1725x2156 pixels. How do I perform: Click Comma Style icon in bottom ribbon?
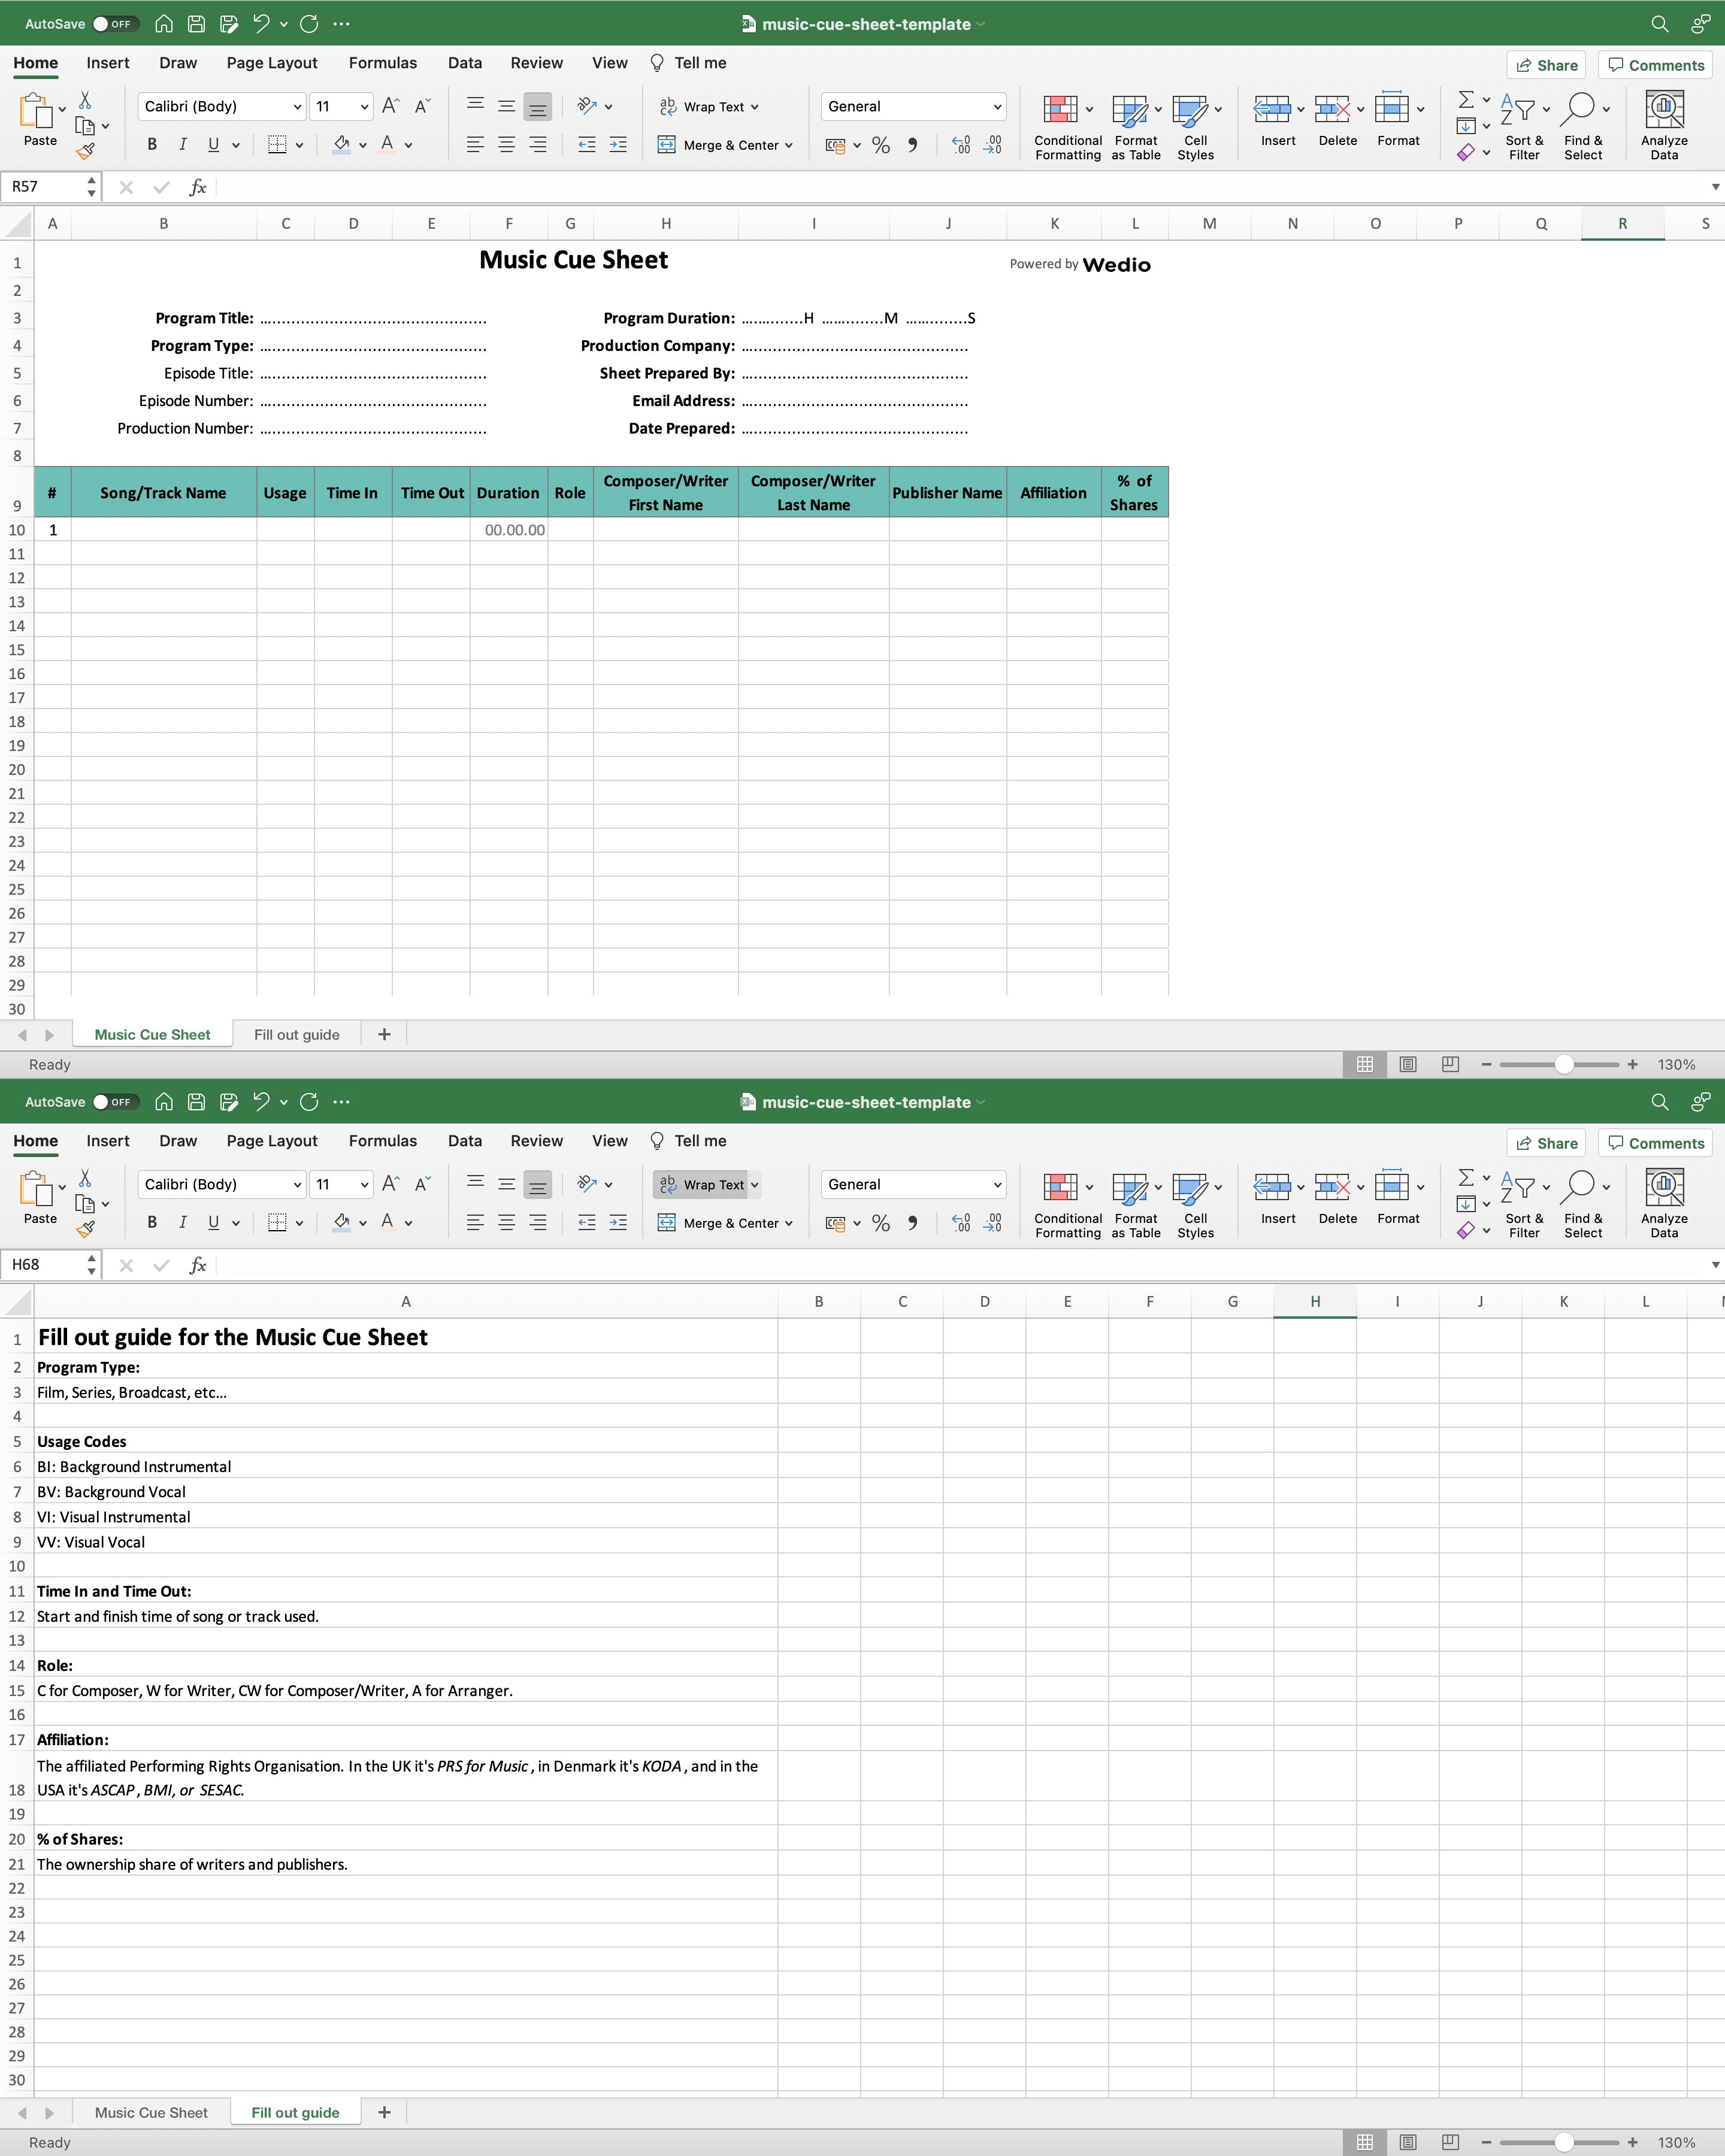912,1223
